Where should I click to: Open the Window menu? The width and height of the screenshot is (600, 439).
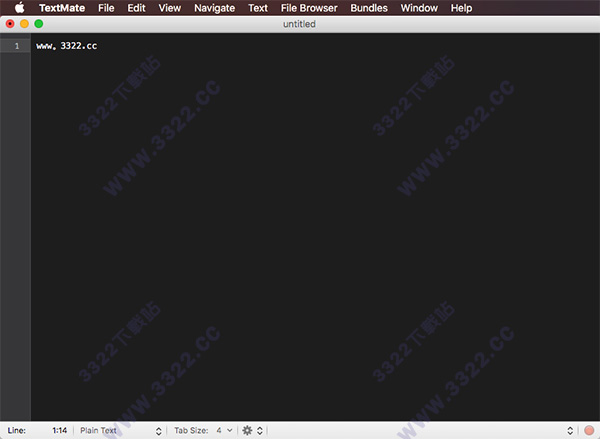419,8
